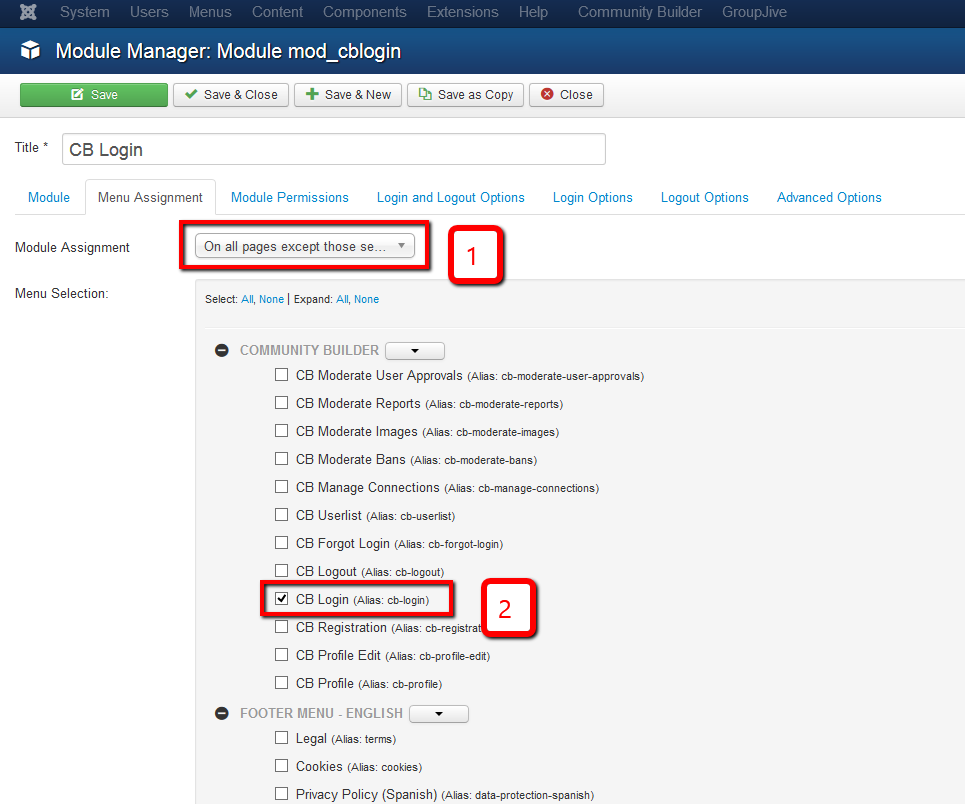965x804 pixels.
Task: Check CB Registration checkbox
Action: point(281,627)
